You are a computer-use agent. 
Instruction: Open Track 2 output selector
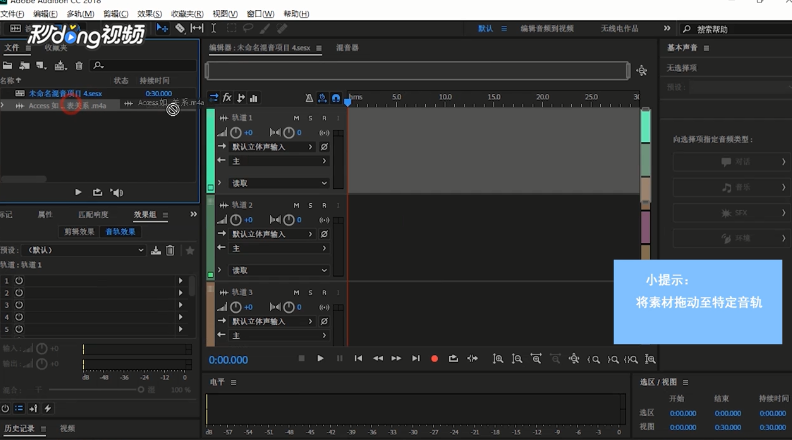point(279,248)
